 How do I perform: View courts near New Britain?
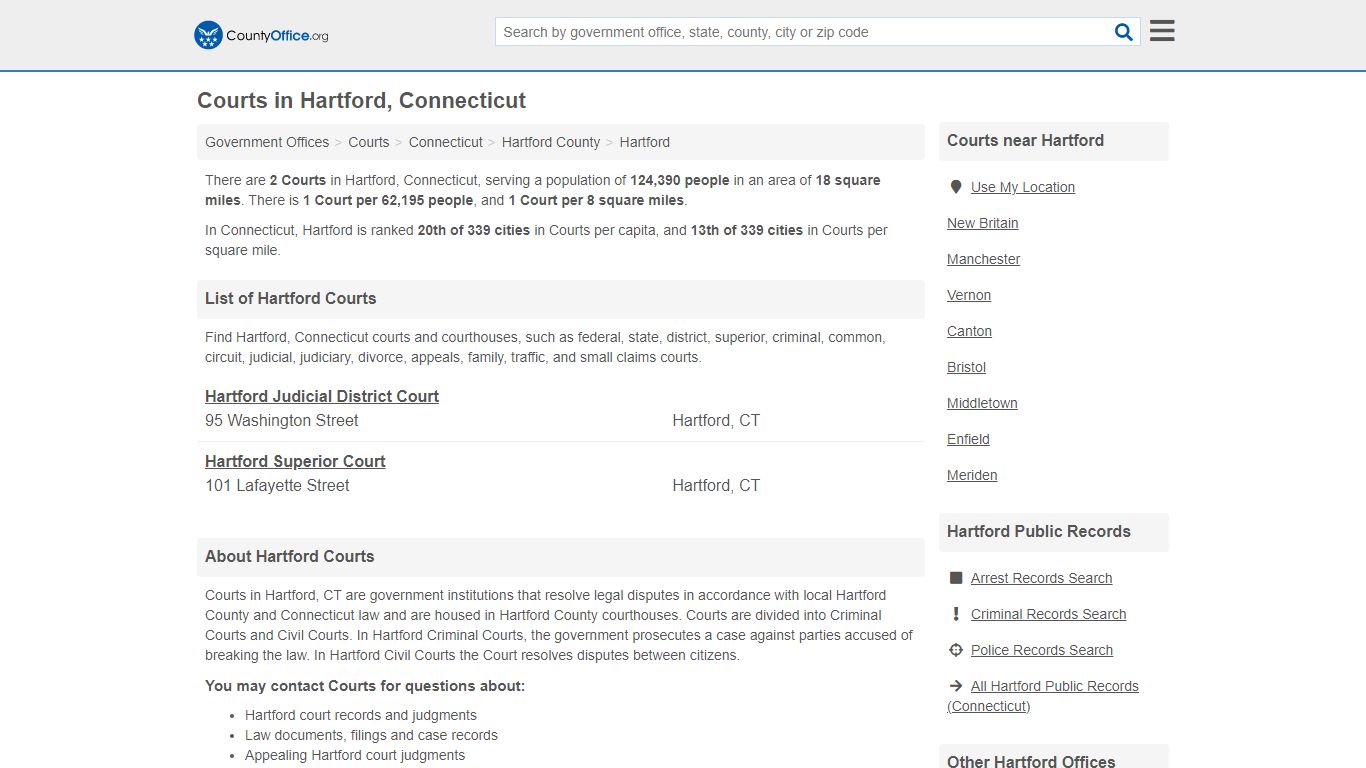[983, 223]
